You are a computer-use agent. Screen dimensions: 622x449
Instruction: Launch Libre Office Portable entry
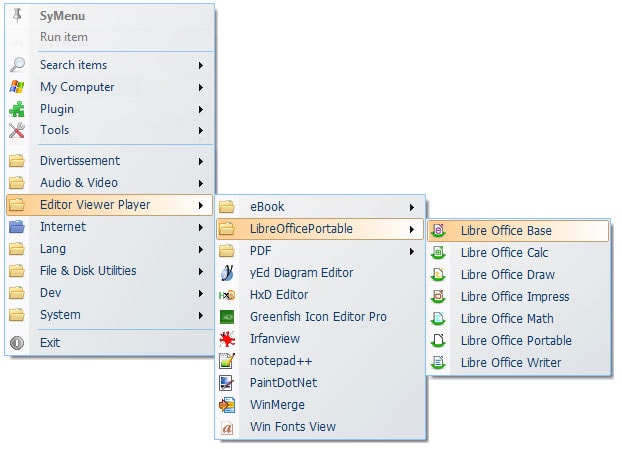(x=518, y=341)
